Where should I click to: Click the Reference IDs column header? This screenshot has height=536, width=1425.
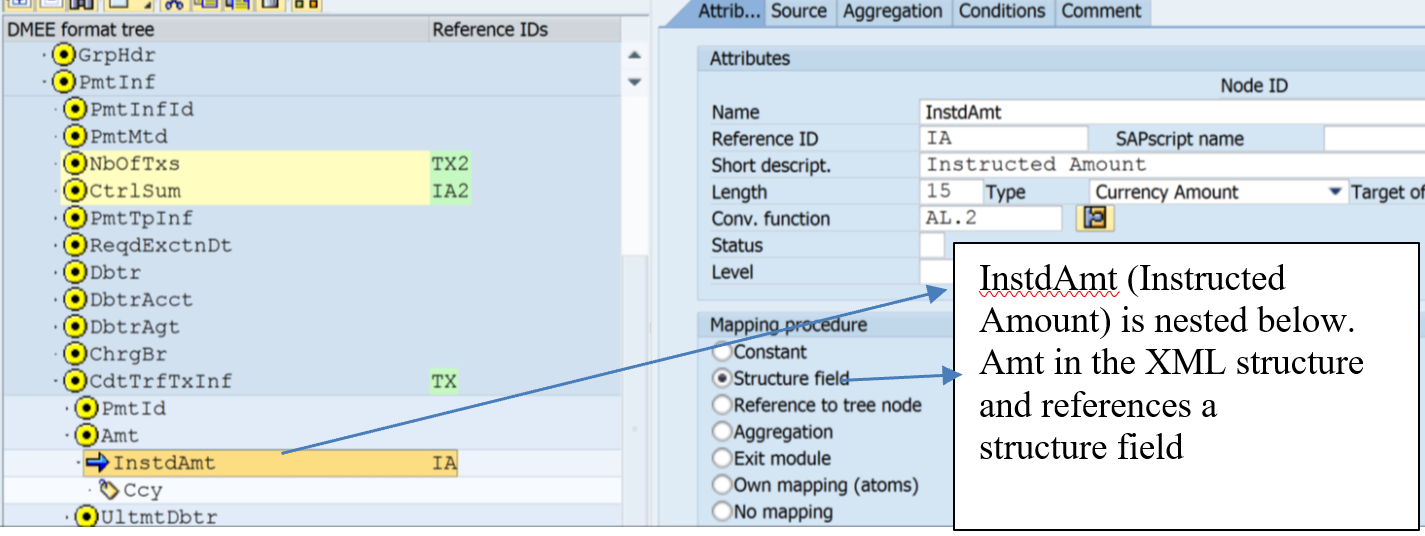pyautogui.click(x=525, y=30)
